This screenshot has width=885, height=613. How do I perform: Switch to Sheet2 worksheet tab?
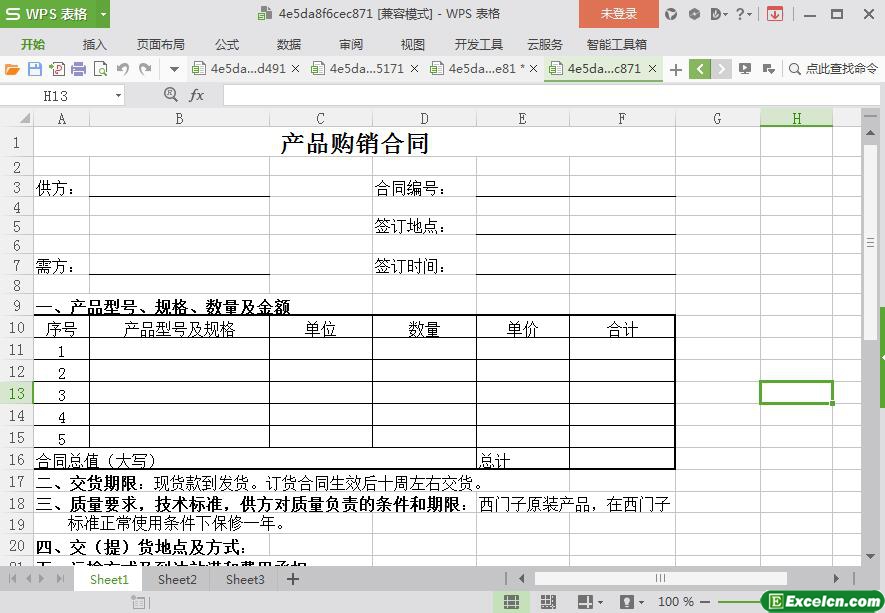(x=177, y=579)
